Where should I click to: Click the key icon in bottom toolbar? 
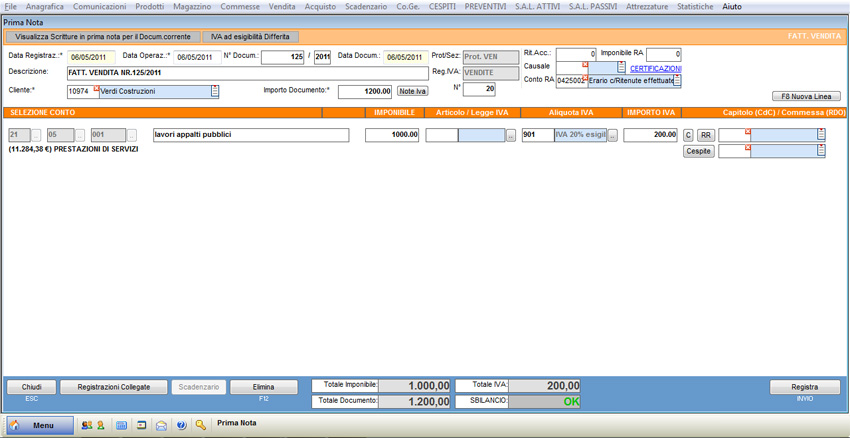pyautogui.click(x=201, y=425)
